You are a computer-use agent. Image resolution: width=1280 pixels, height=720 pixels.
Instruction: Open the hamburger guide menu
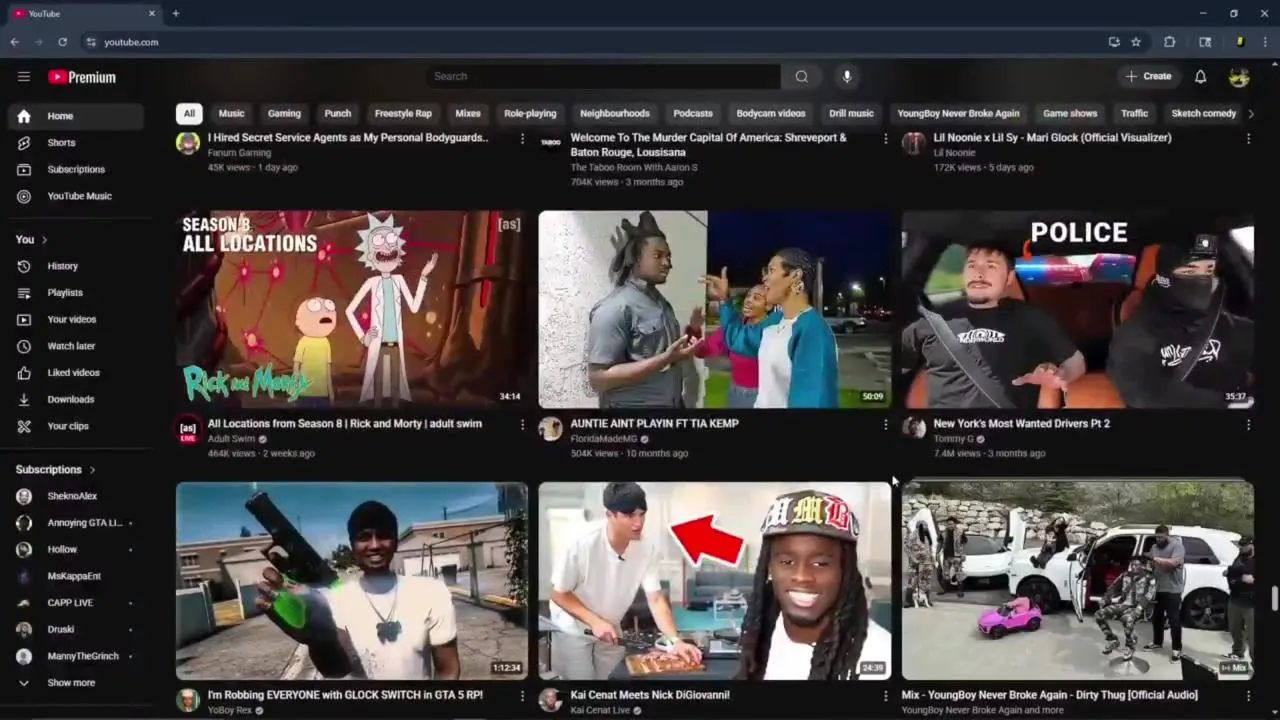point(24,76)
